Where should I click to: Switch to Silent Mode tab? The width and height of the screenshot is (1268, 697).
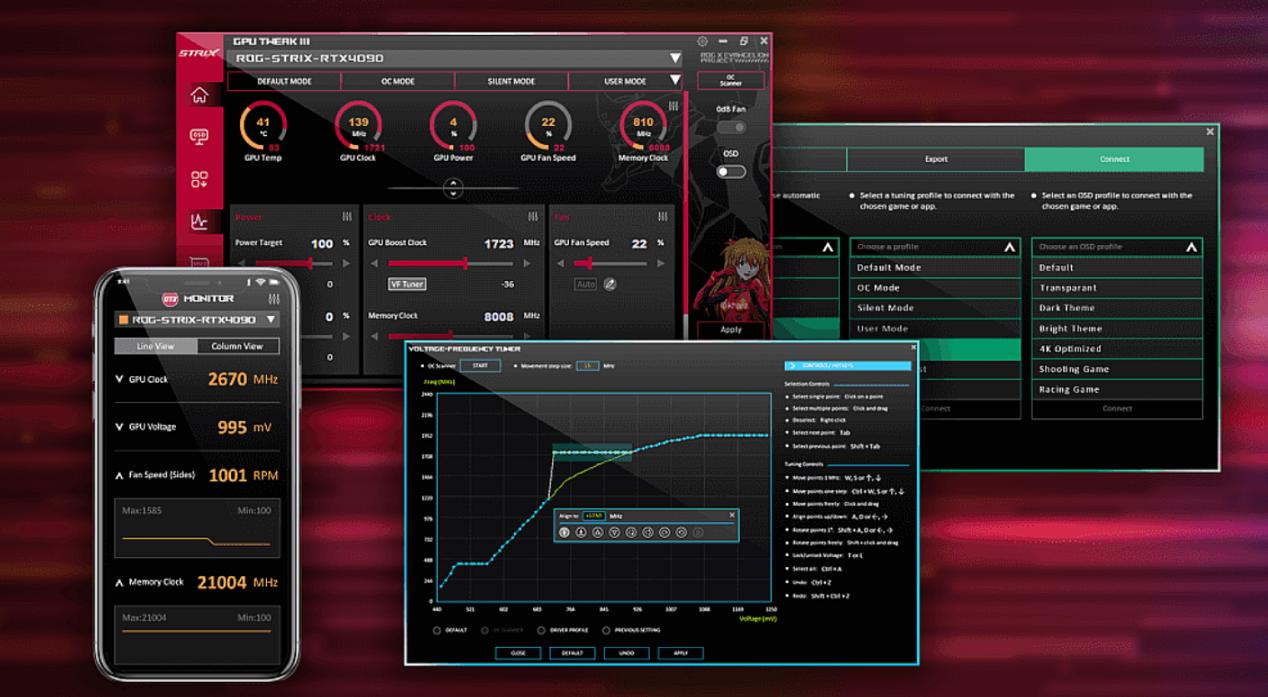point(511,81)
